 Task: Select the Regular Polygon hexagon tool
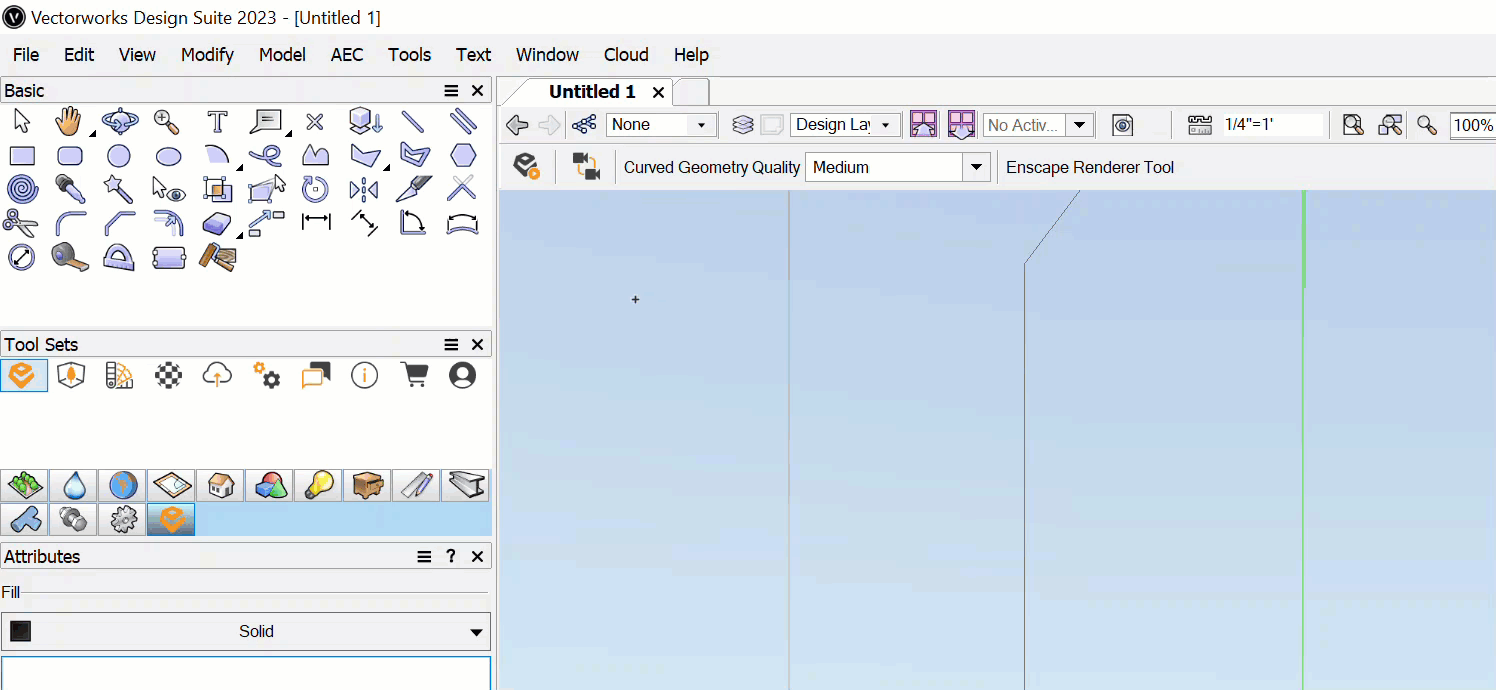pos(462,156)
